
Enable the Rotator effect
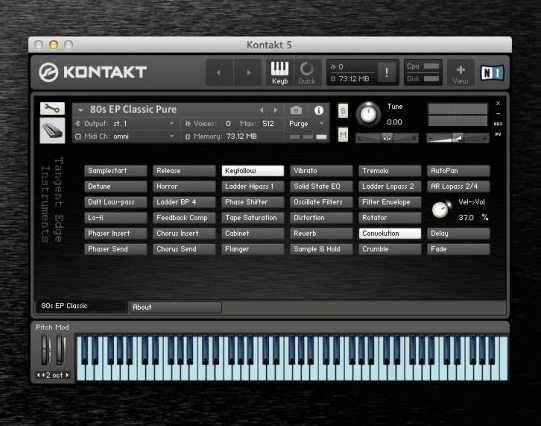coord(390,218)
